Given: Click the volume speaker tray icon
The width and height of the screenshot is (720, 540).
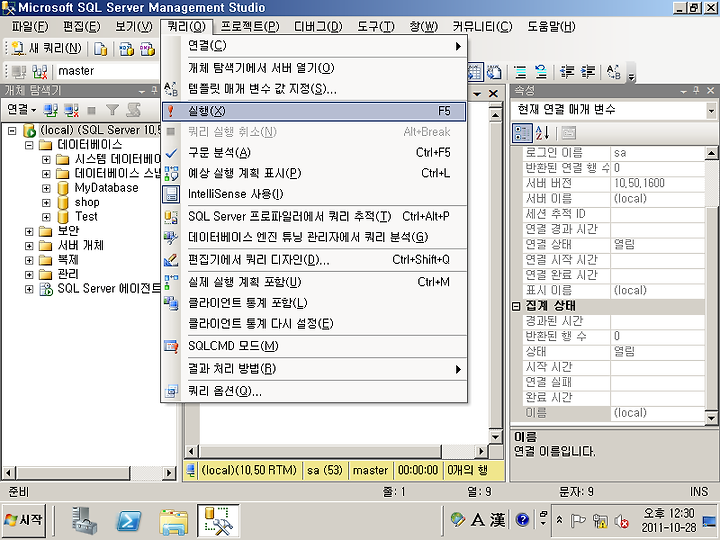Looking at the screenshot, I should tap(621, 521).
